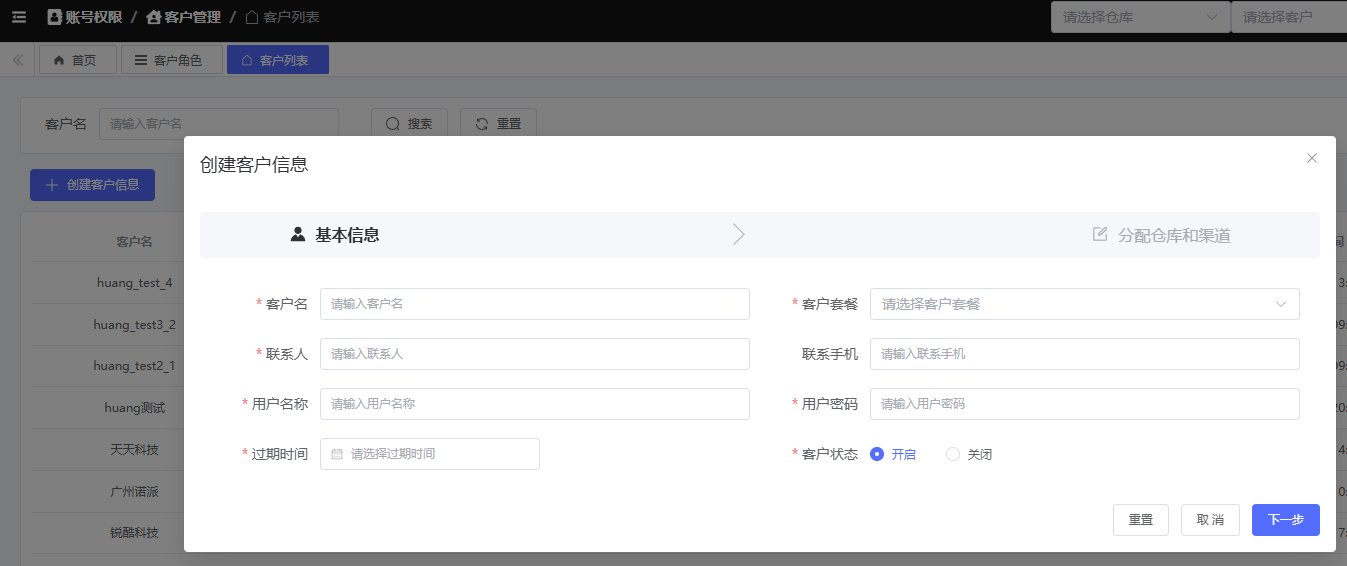Click the 账号权限 breadcrumb icon
The width and height of the screenshot is (1347, 566).
(54, 17)
